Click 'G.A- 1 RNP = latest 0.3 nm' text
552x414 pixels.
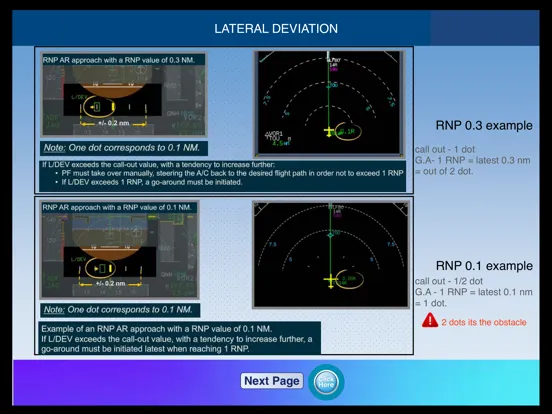tap(472, 160)
